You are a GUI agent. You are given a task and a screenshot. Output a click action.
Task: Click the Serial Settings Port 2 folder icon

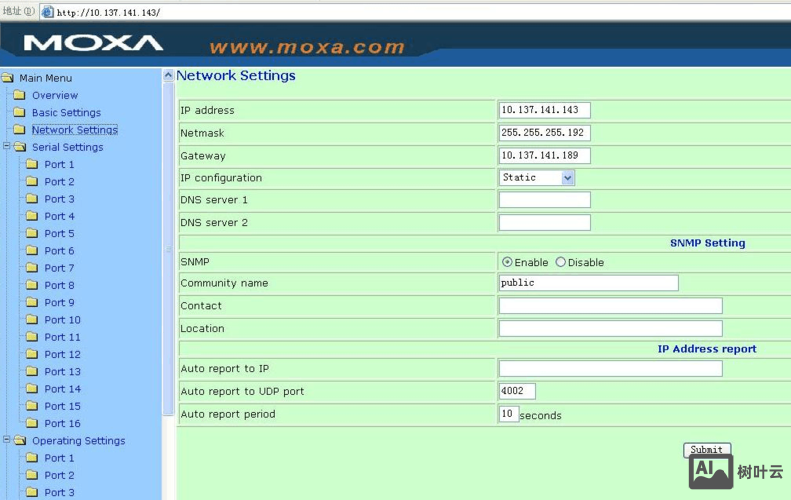click(x=32, y=181)
